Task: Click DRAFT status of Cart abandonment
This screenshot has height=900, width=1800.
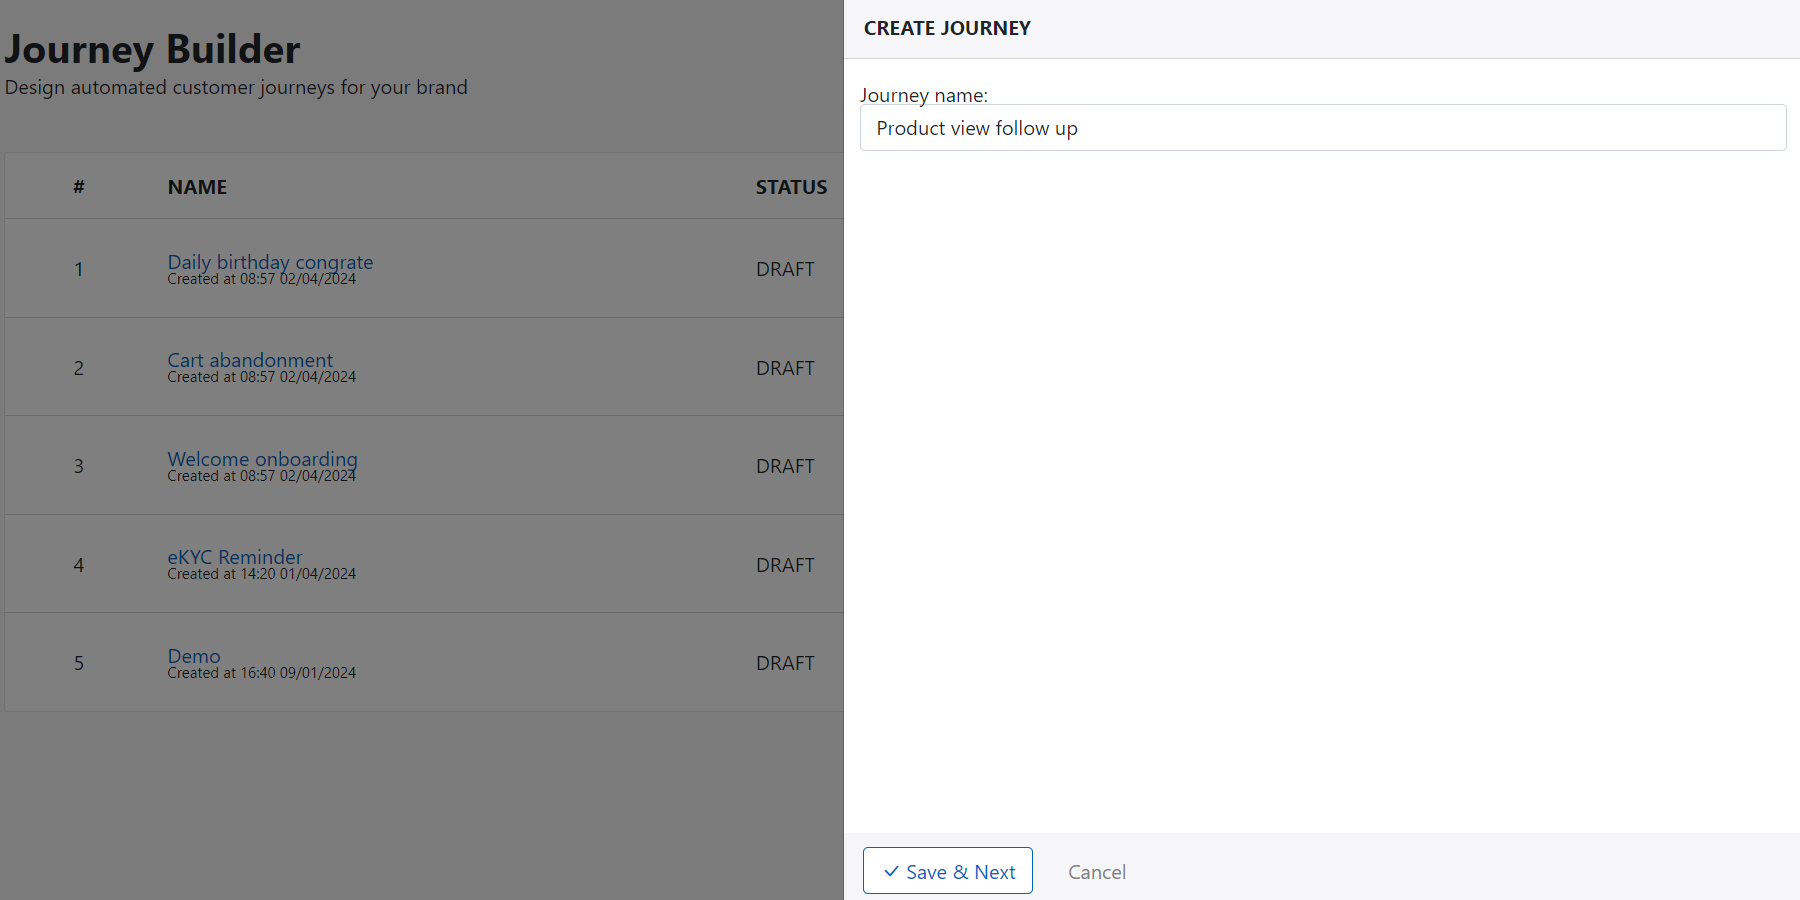Action: pyautogui.click(x=785, y=368)
